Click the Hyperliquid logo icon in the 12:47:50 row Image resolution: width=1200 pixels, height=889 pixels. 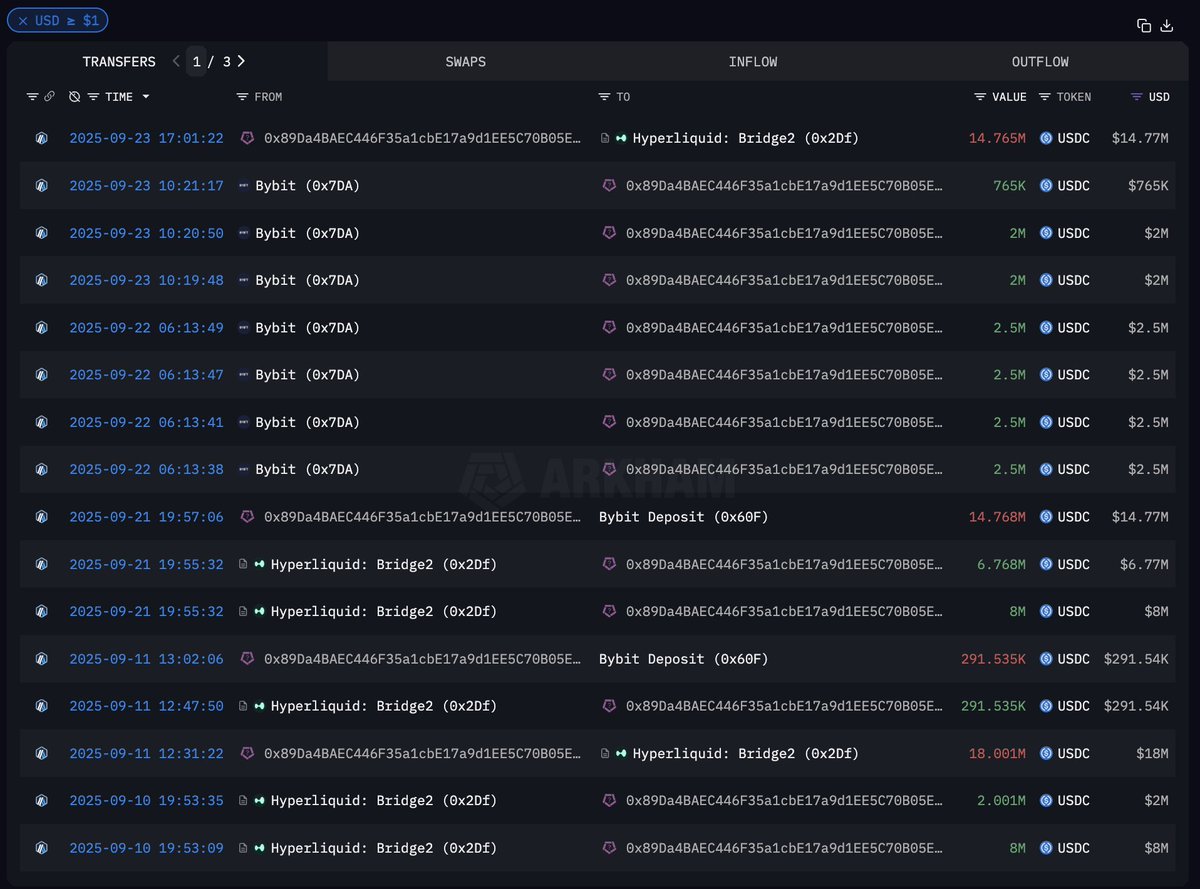(260, 706)
